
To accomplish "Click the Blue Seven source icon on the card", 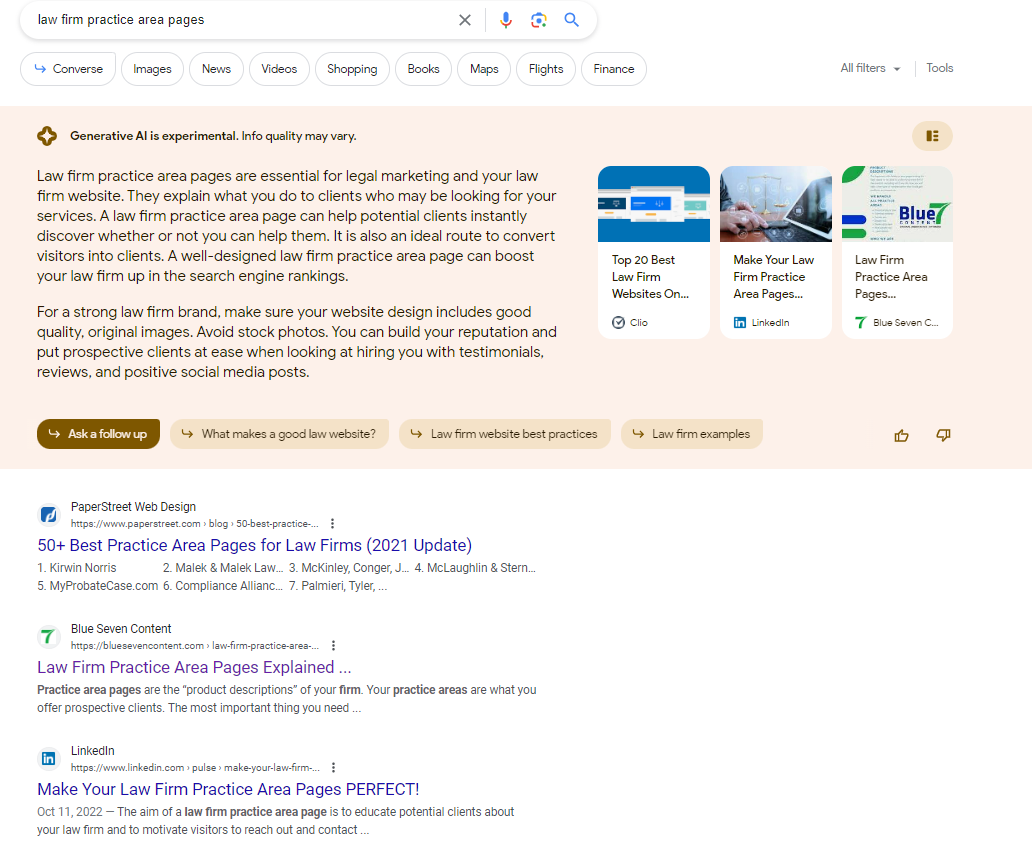I will (x=861, y=322).
